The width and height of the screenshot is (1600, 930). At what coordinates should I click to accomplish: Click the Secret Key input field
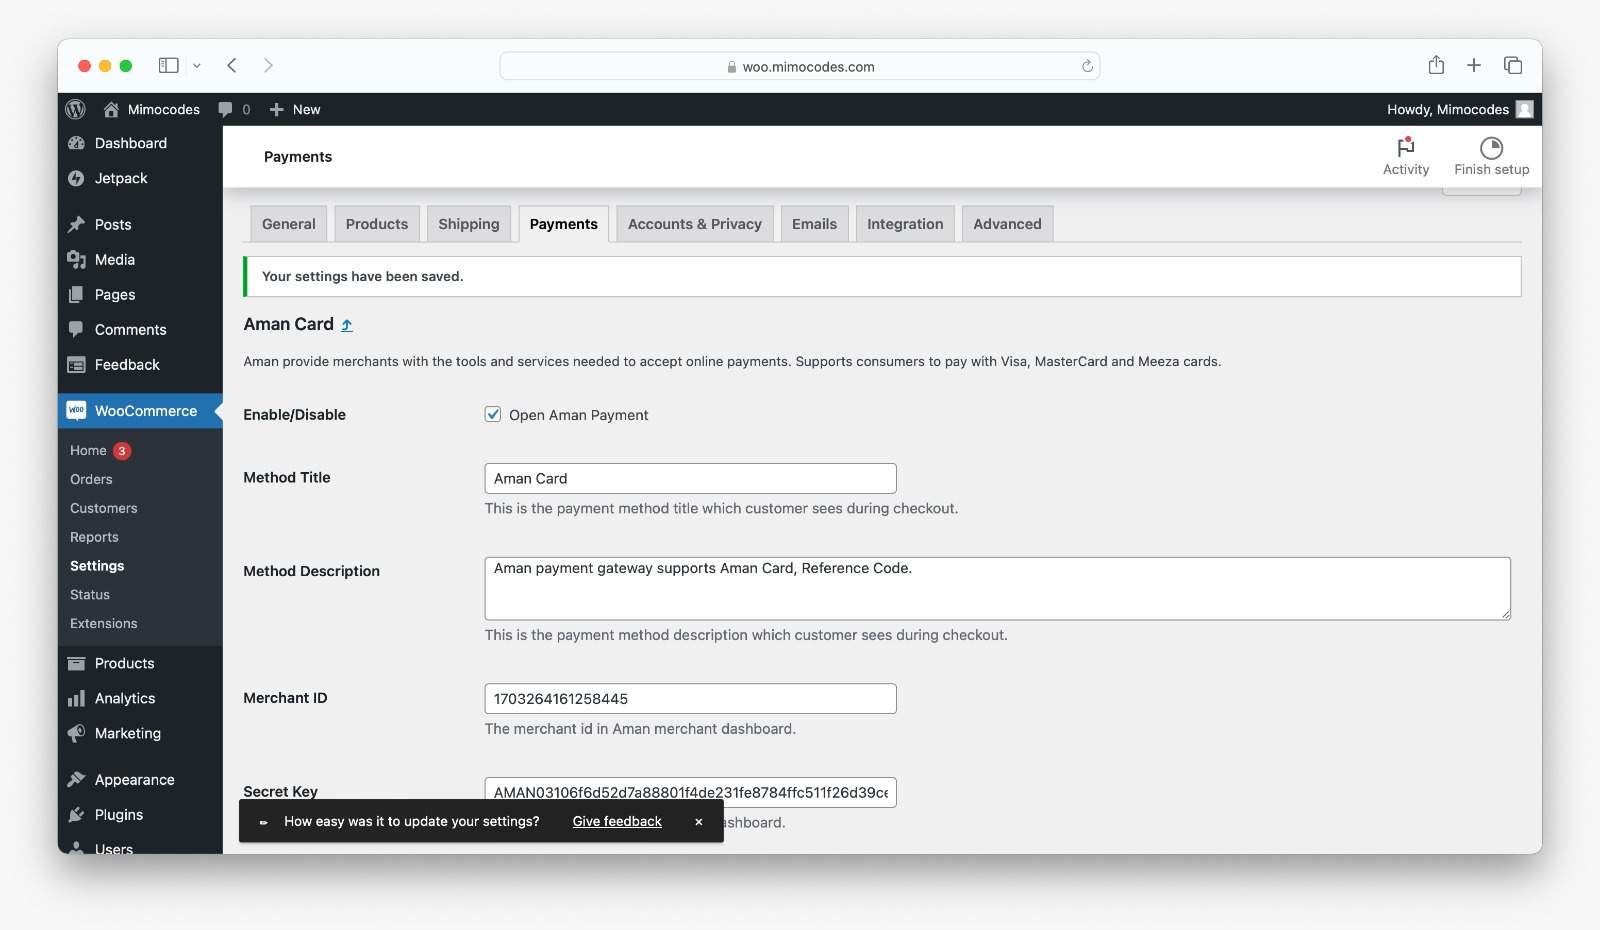690,792
